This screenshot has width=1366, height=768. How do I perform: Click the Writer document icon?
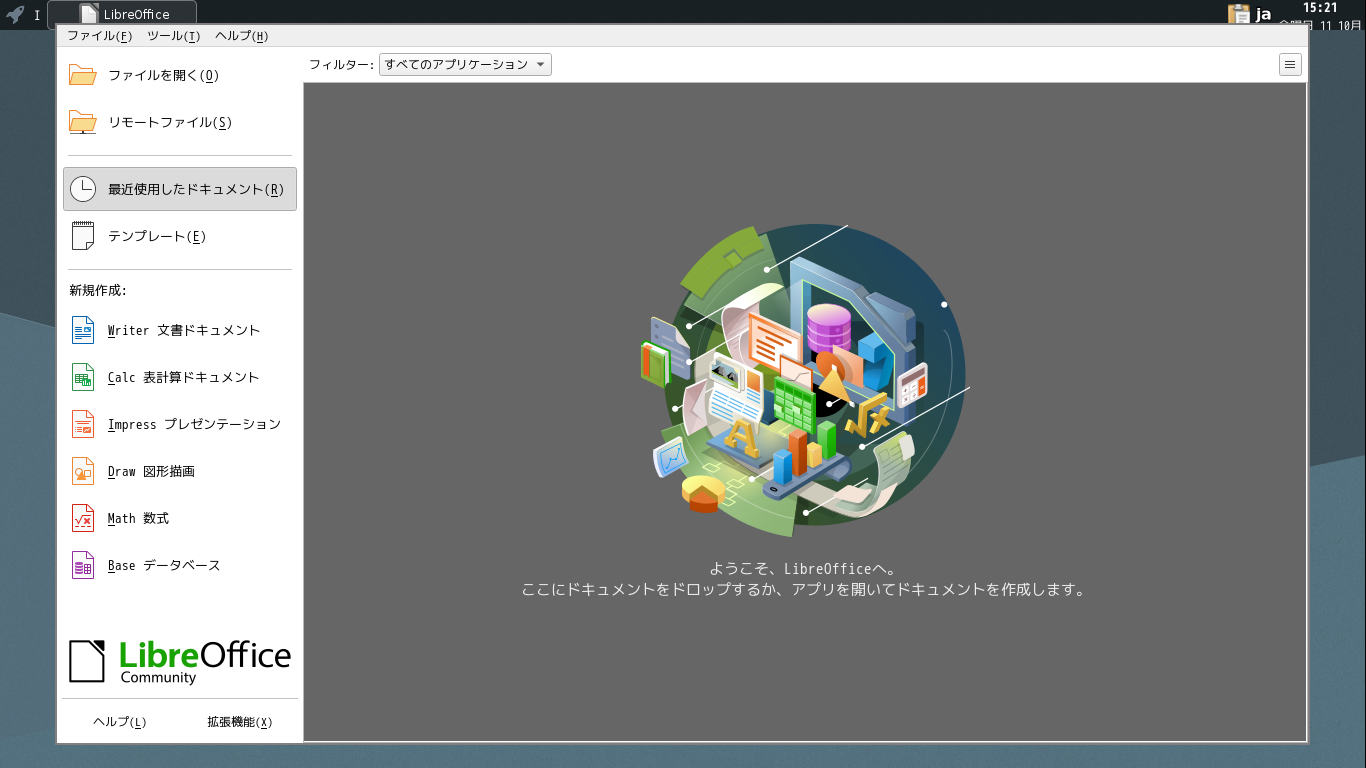(x=82, y=330)
